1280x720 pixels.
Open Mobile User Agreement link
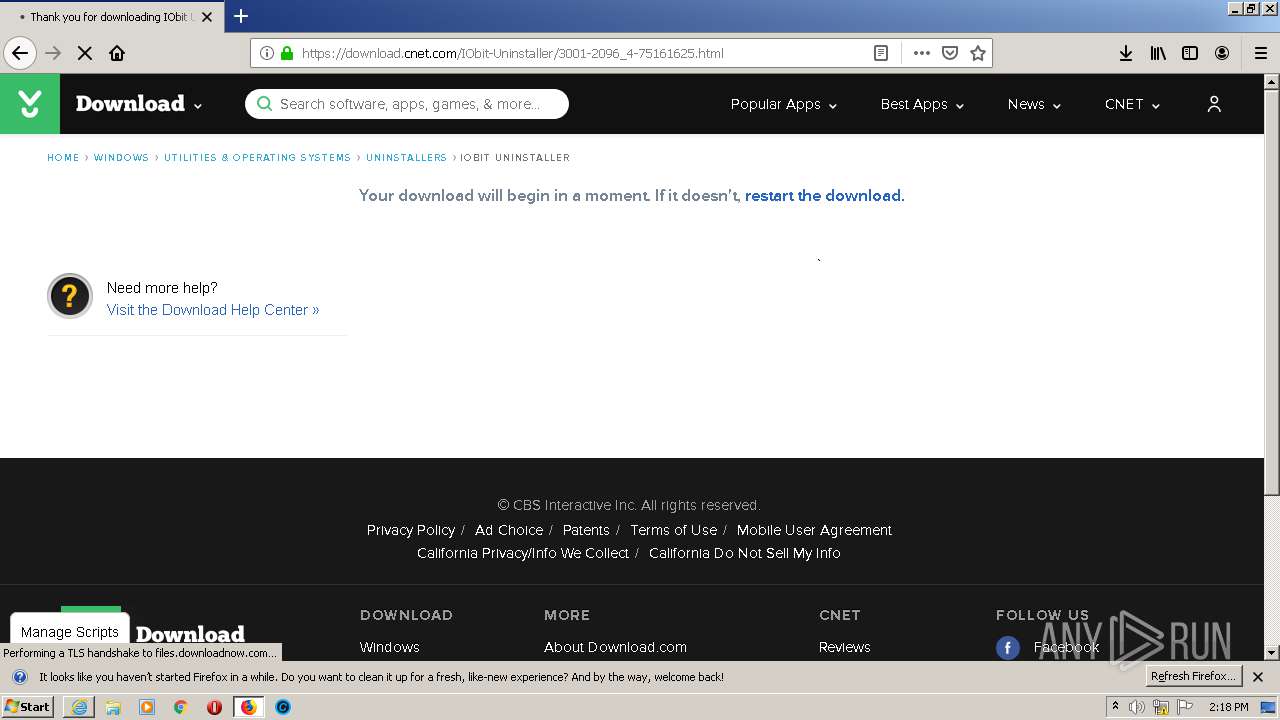tap(814, 530)
